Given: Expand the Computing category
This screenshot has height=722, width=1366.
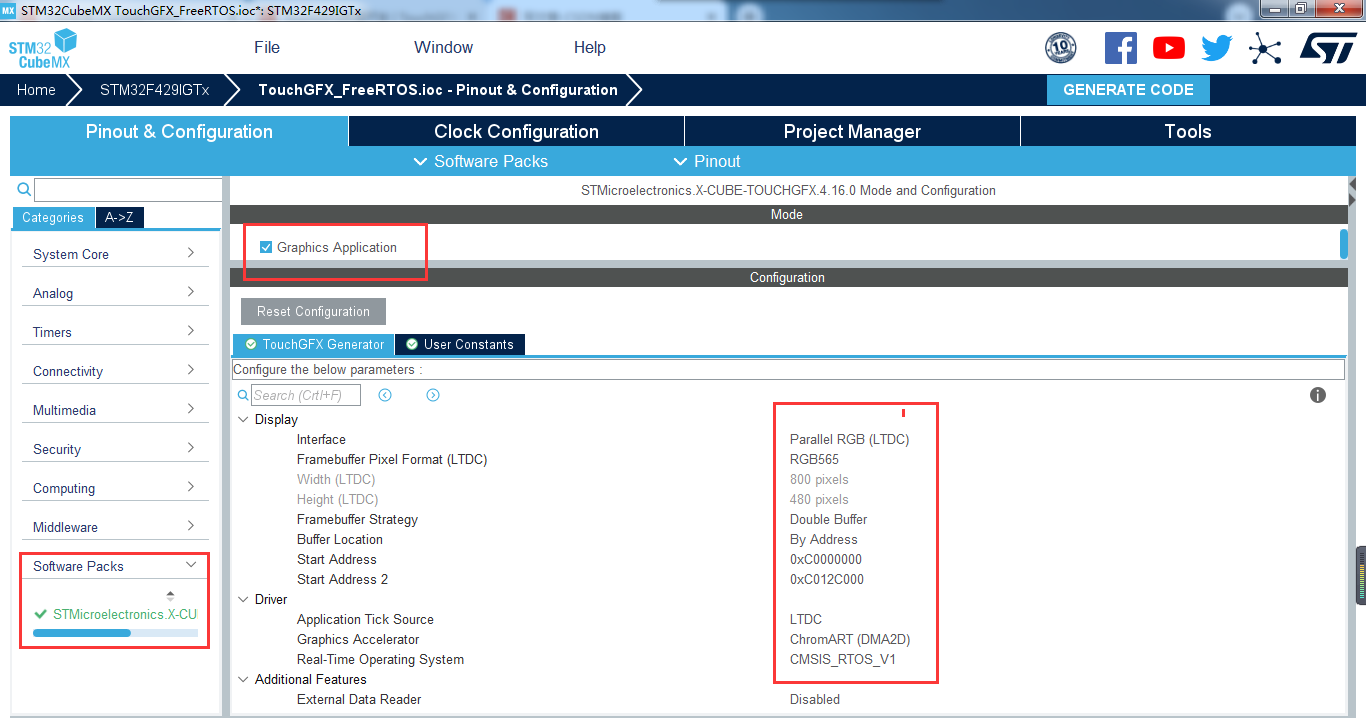Looking at the screenshot, I should coord(115,488).
